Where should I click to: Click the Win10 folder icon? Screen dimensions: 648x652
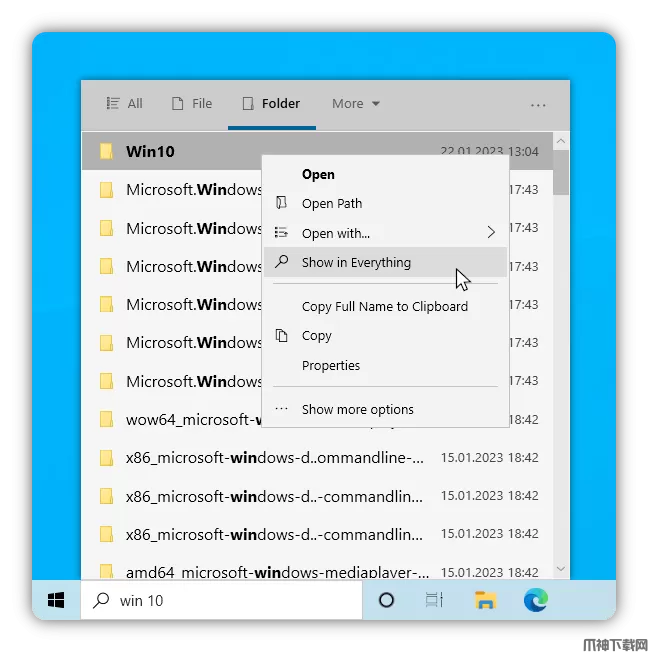(x=106, y=152)
